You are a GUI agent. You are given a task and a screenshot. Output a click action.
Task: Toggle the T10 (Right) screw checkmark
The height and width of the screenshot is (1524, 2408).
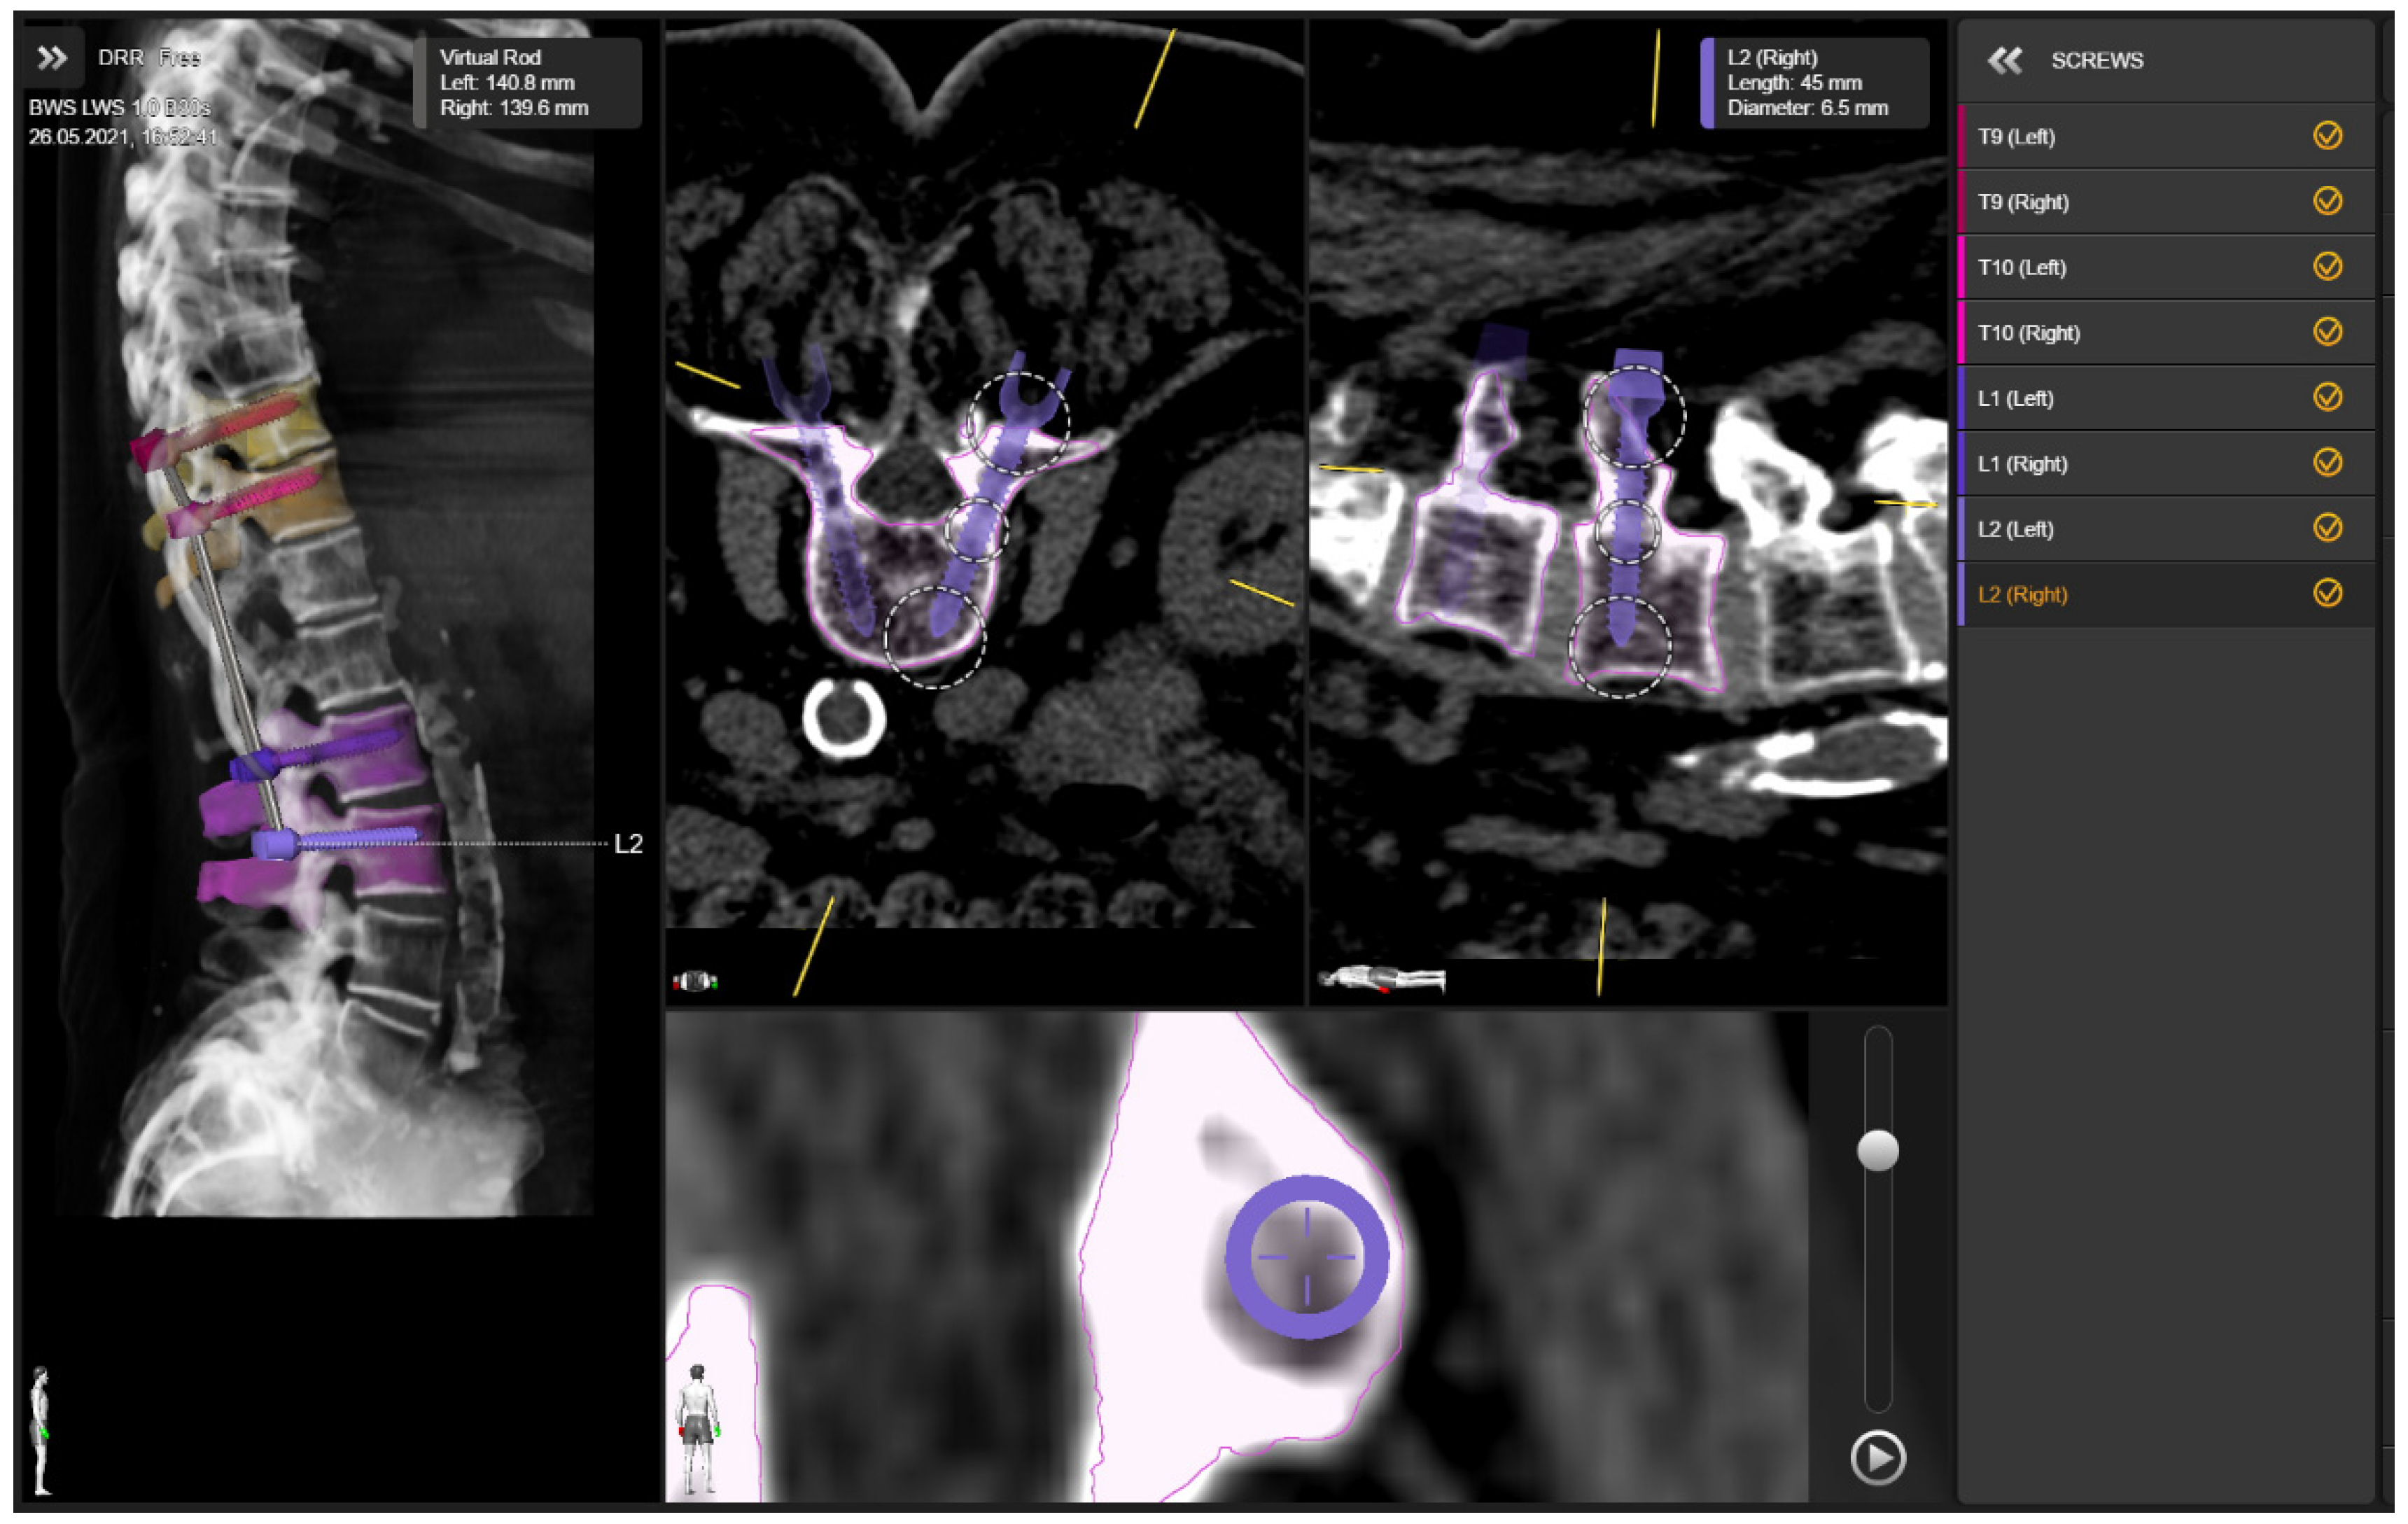point(2327,332)
